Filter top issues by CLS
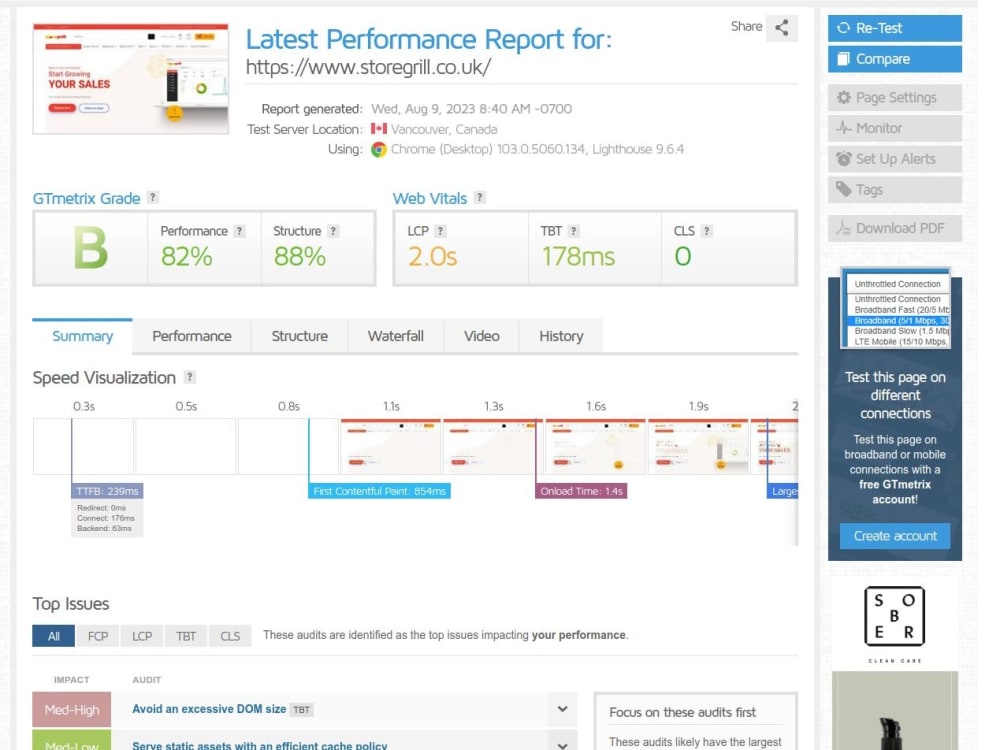This screenshot has height=750, width=1000. click(x=230, y=636)
